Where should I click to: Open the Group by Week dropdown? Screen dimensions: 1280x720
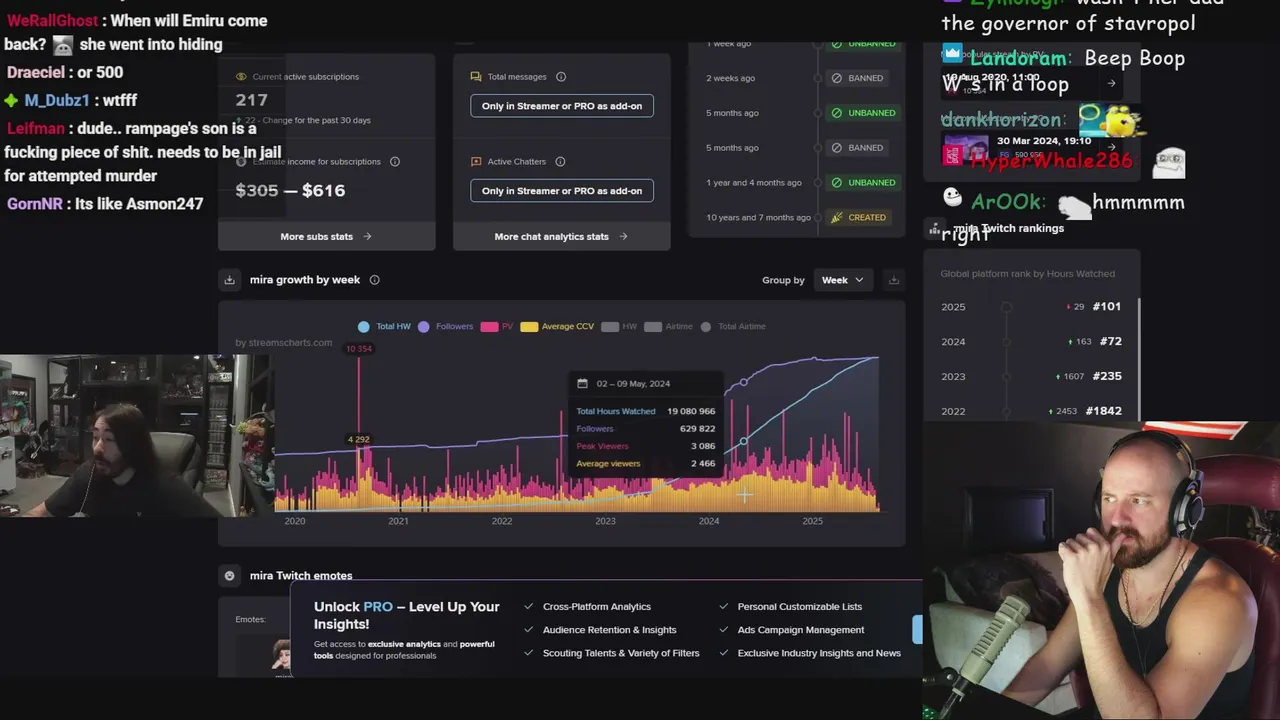coord(842,280)
